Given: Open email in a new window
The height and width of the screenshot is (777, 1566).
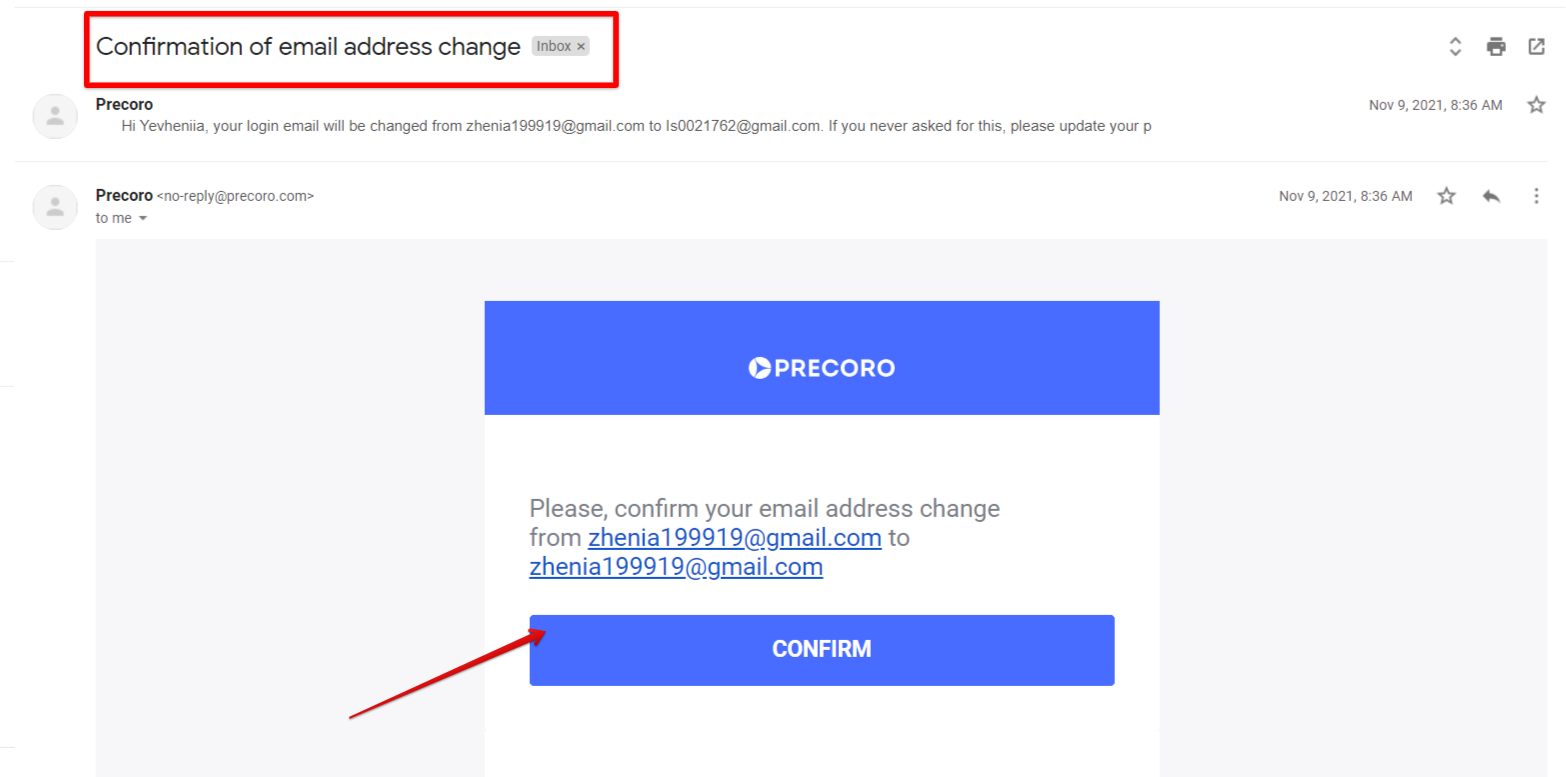Looking at the screenshot, I should click(1537, 46).
